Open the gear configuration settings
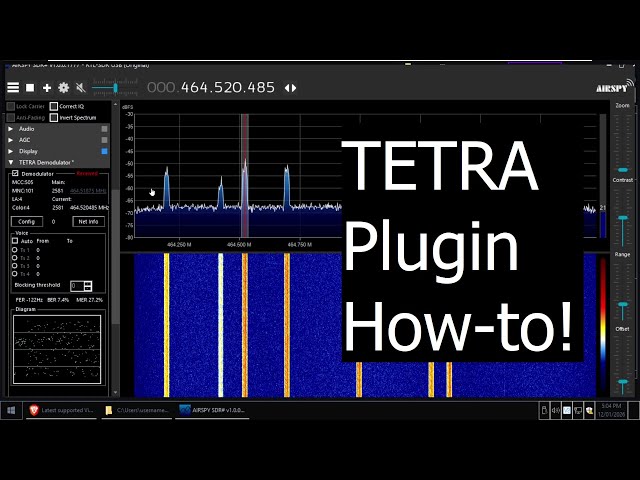 64,87
